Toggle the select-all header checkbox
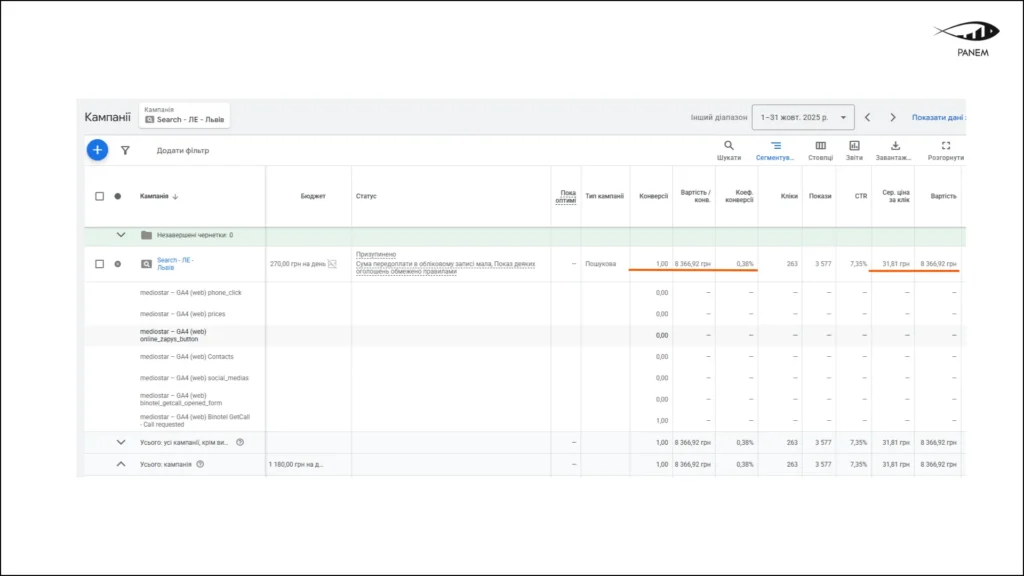Viewport: 1024px width, 576px height. 99,196
